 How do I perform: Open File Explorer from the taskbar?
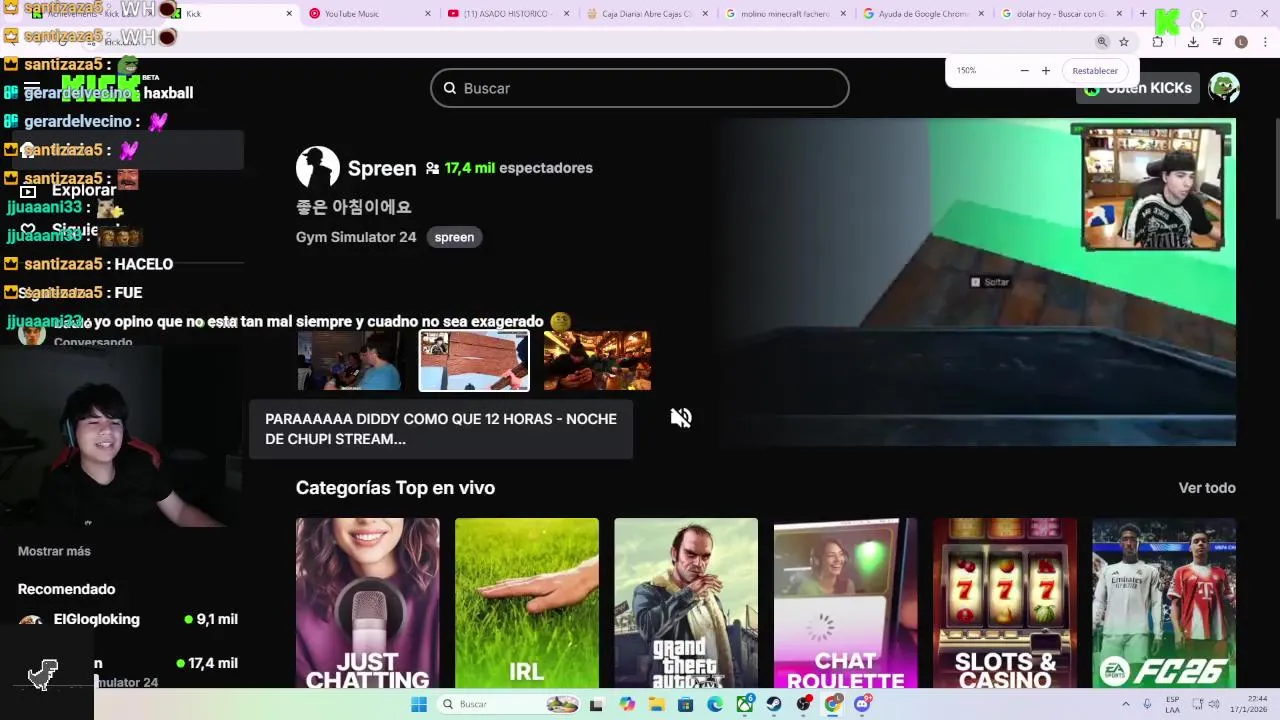[656, 704]
